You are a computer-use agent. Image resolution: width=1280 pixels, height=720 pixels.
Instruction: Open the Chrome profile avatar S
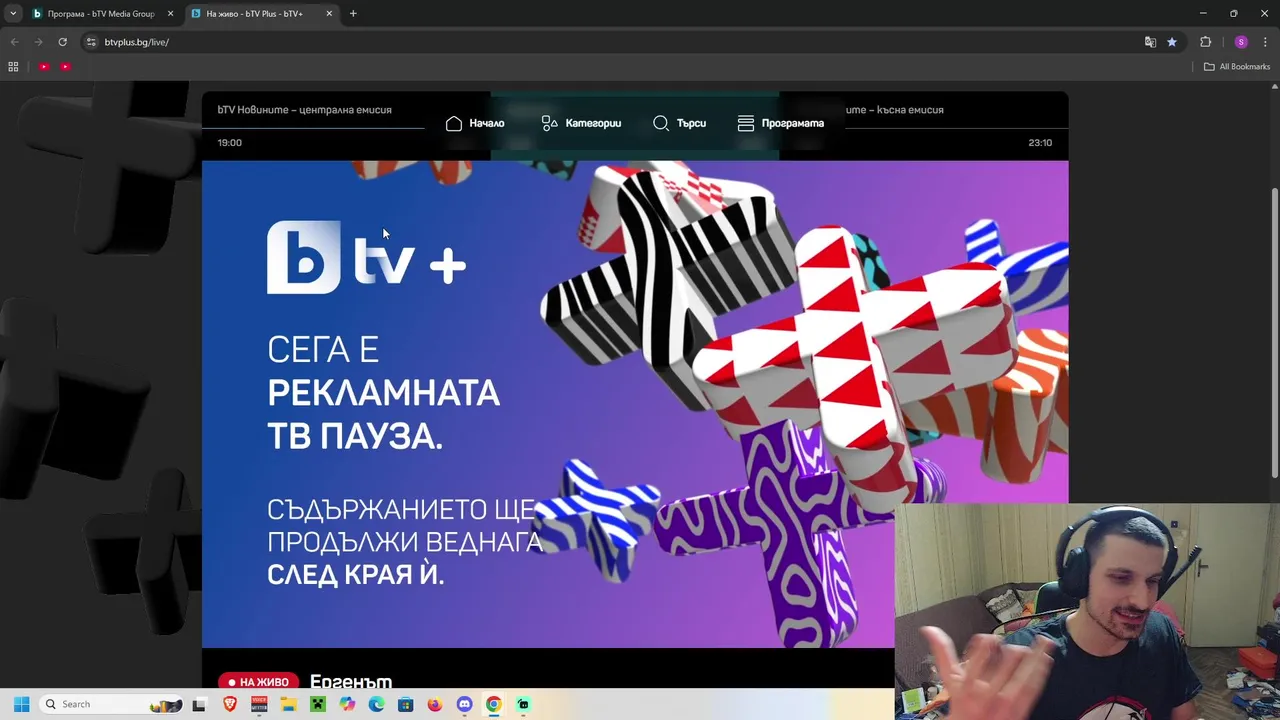1241,42
